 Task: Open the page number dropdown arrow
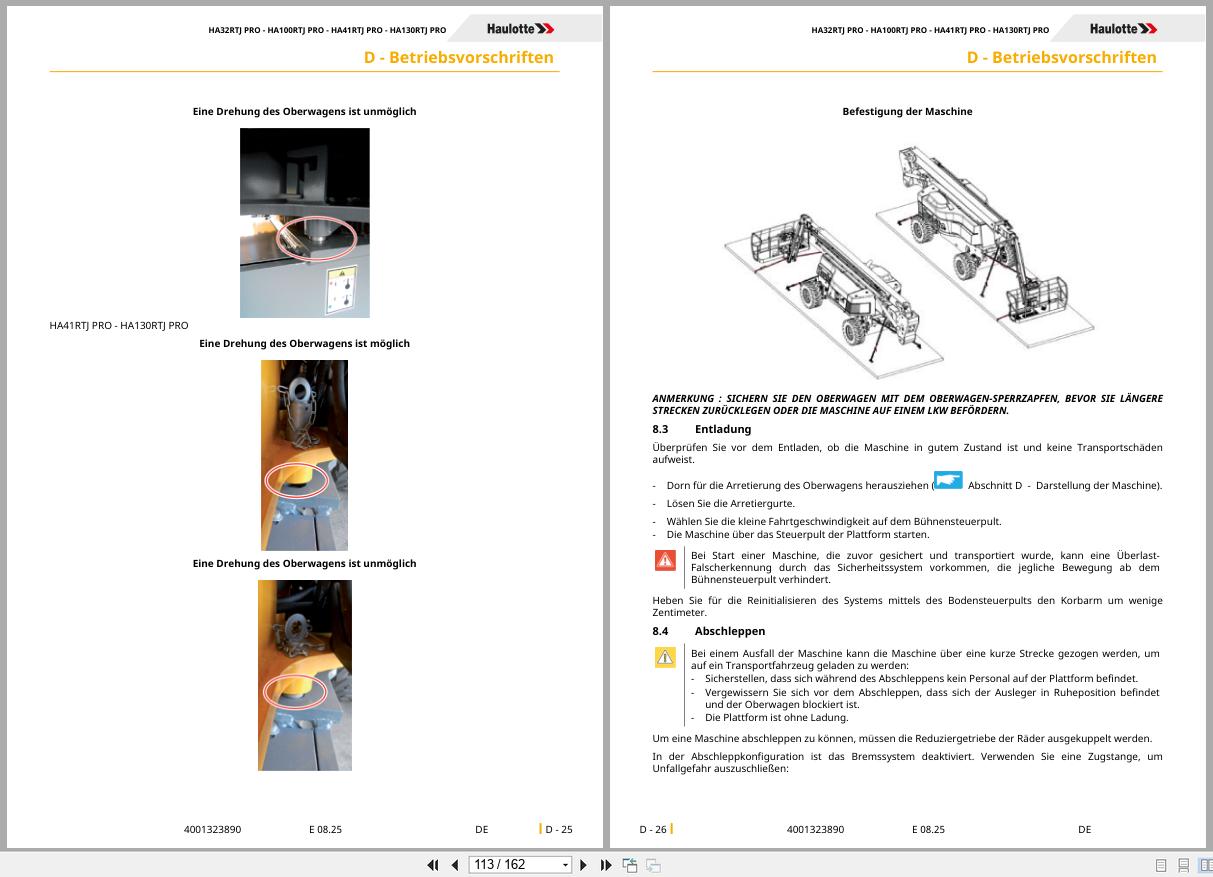pos(566,865)
